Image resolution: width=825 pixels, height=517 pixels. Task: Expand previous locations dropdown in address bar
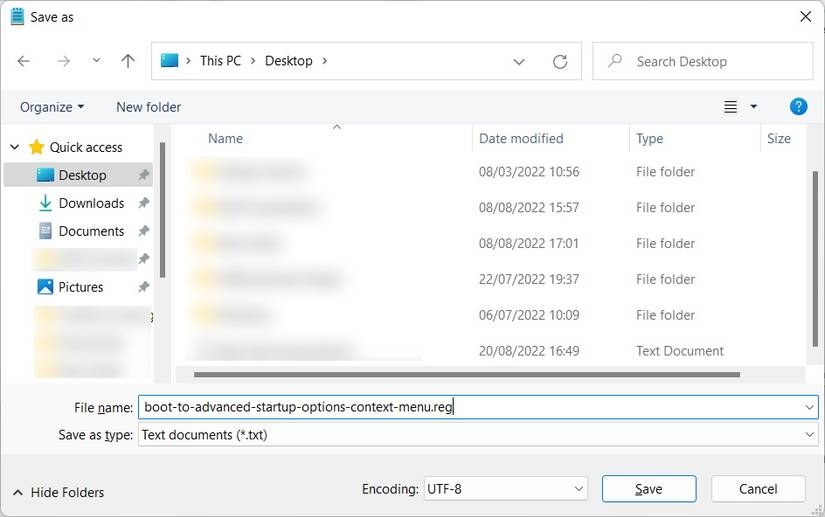point(519,62)
